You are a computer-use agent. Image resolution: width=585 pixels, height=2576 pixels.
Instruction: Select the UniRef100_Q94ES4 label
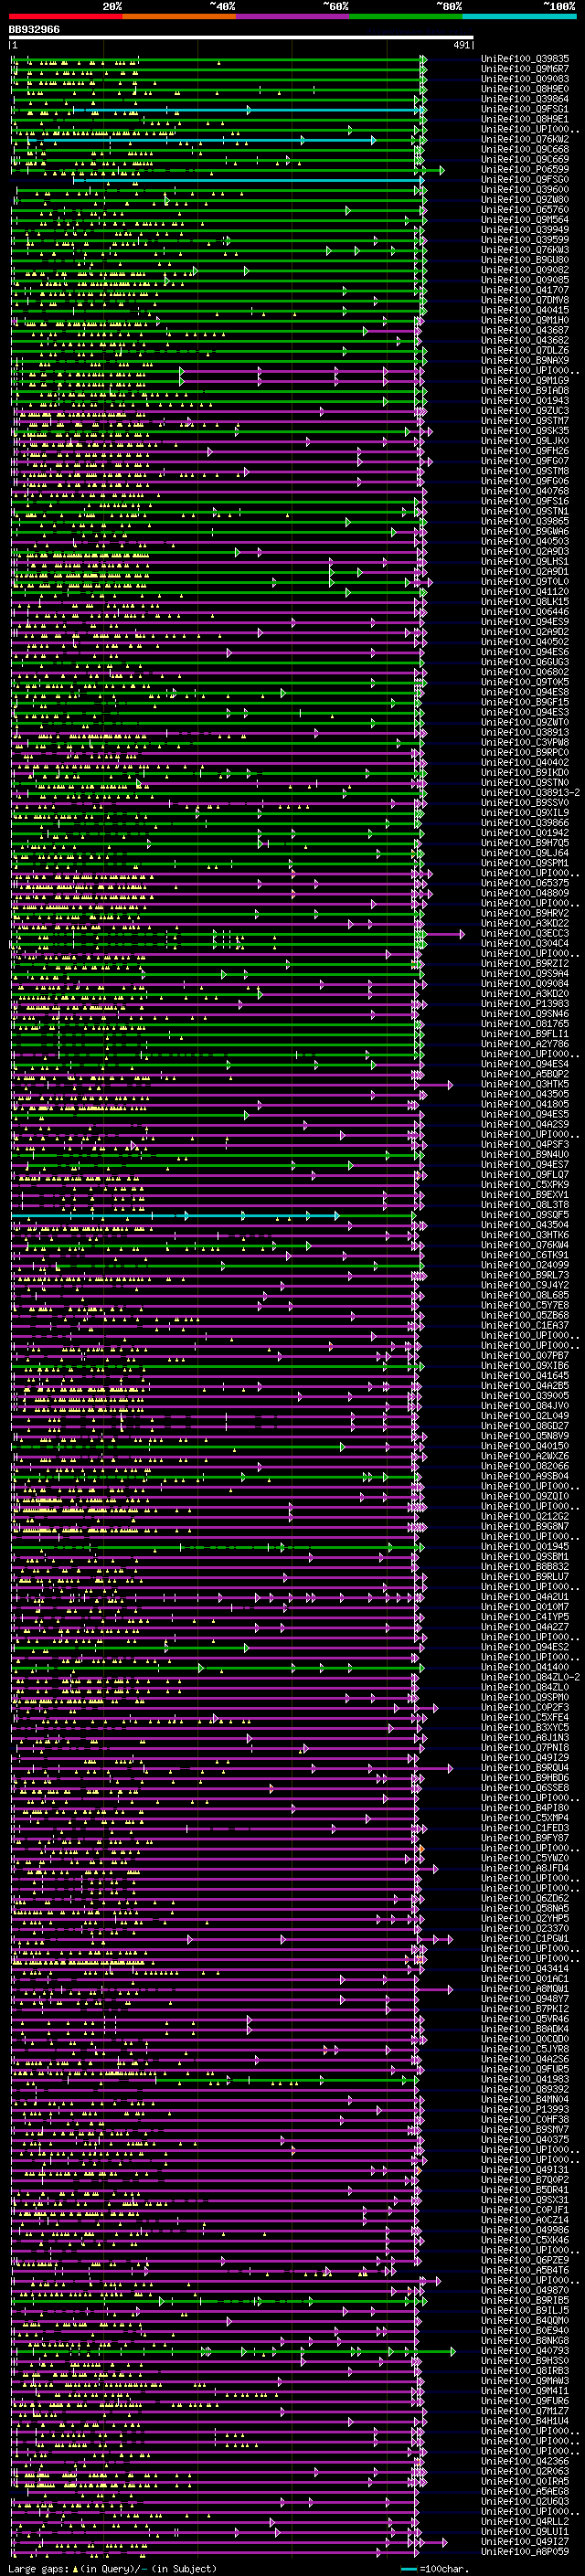click(x=525, y=1064)
